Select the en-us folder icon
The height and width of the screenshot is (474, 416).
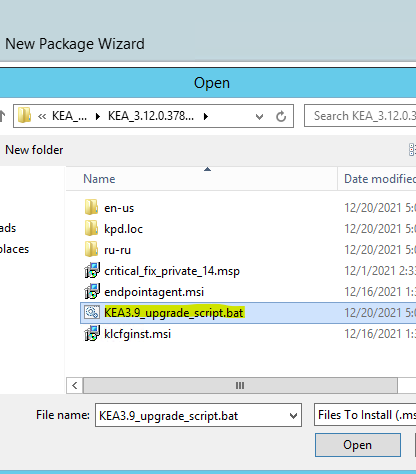91,207
